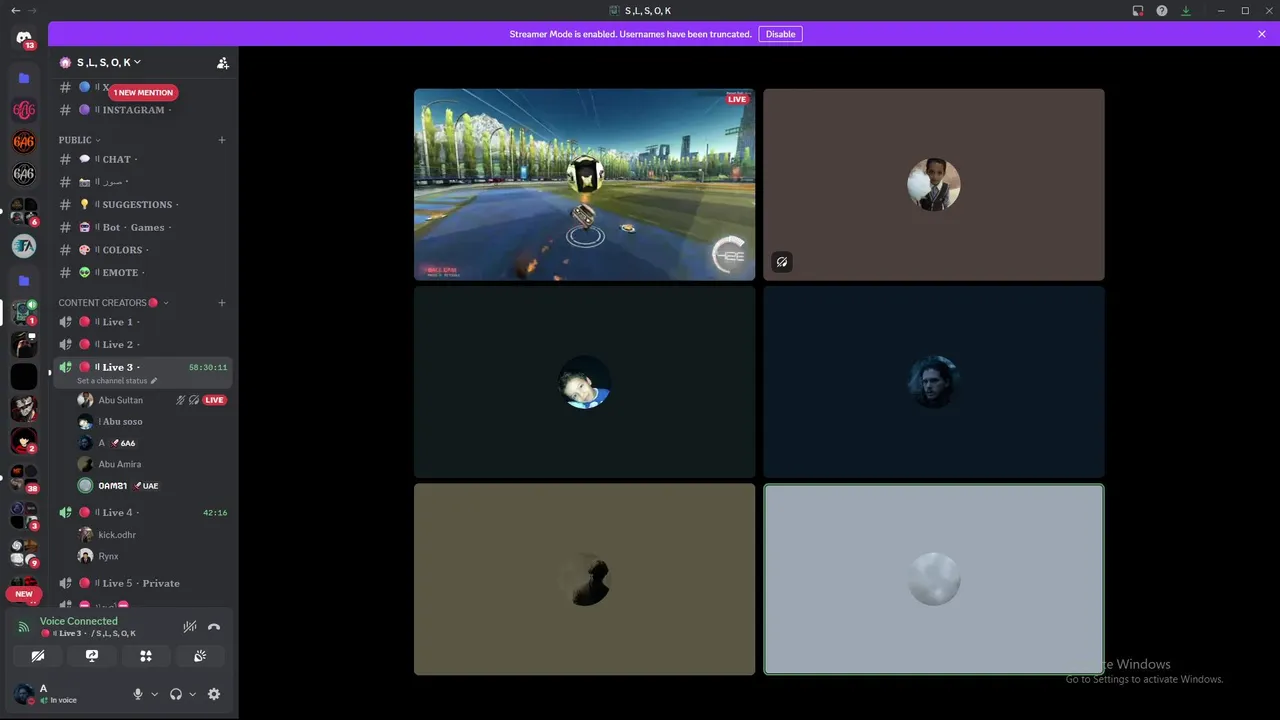Viewport: 1280px width, 720px height.
Task: Open the EMOTE channel
Action: pyautogui.click(x=143, y=272)
